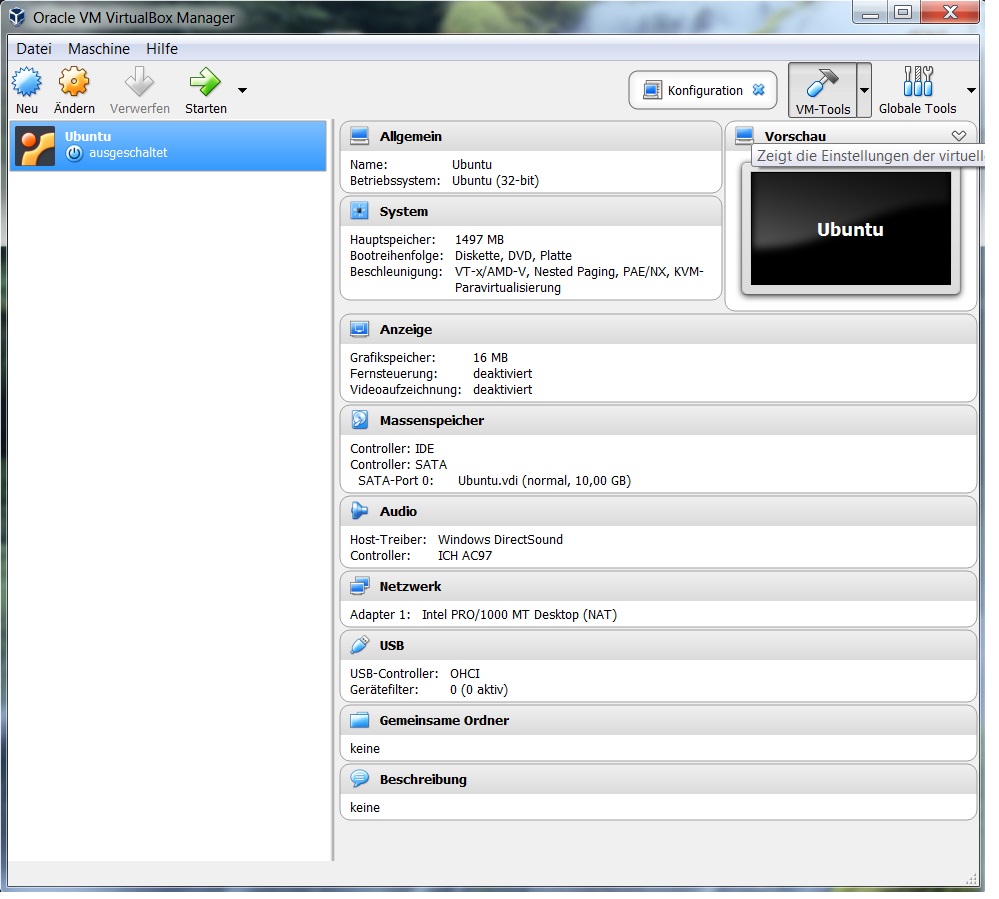Screen dimensions: 999x899
Task: Click Controller: SATA storage line
Action: [x=398, y=465]
